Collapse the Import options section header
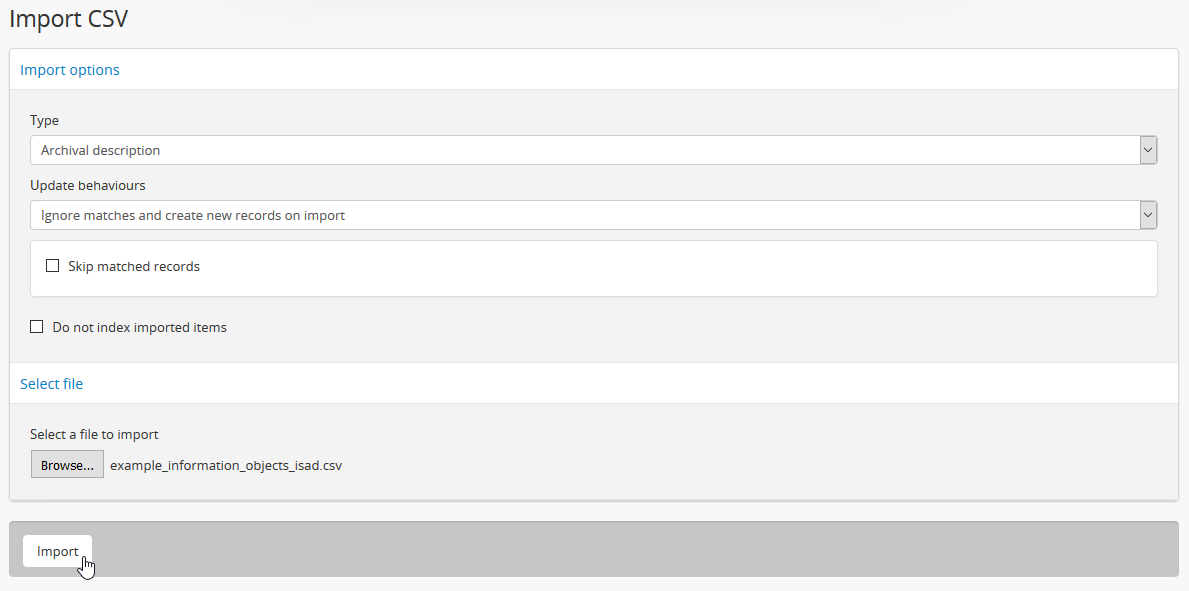 point(70,70)
